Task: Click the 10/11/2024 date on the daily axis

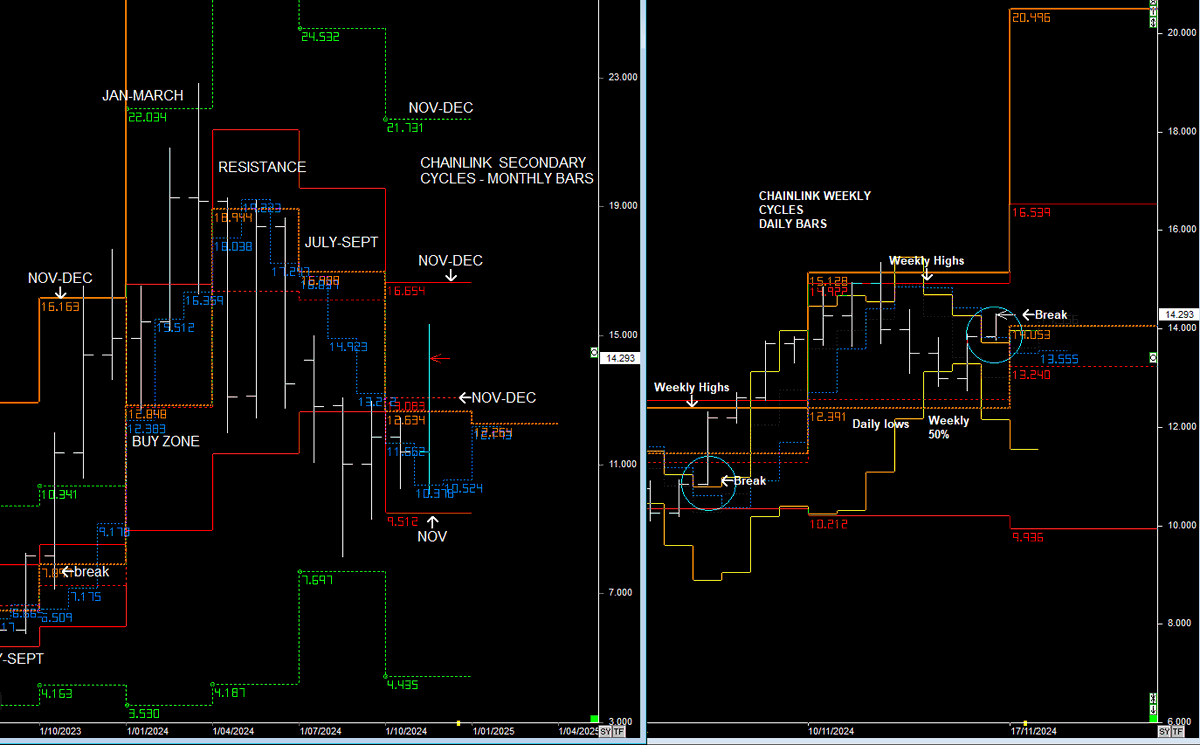Action: (x=831, y=731)
